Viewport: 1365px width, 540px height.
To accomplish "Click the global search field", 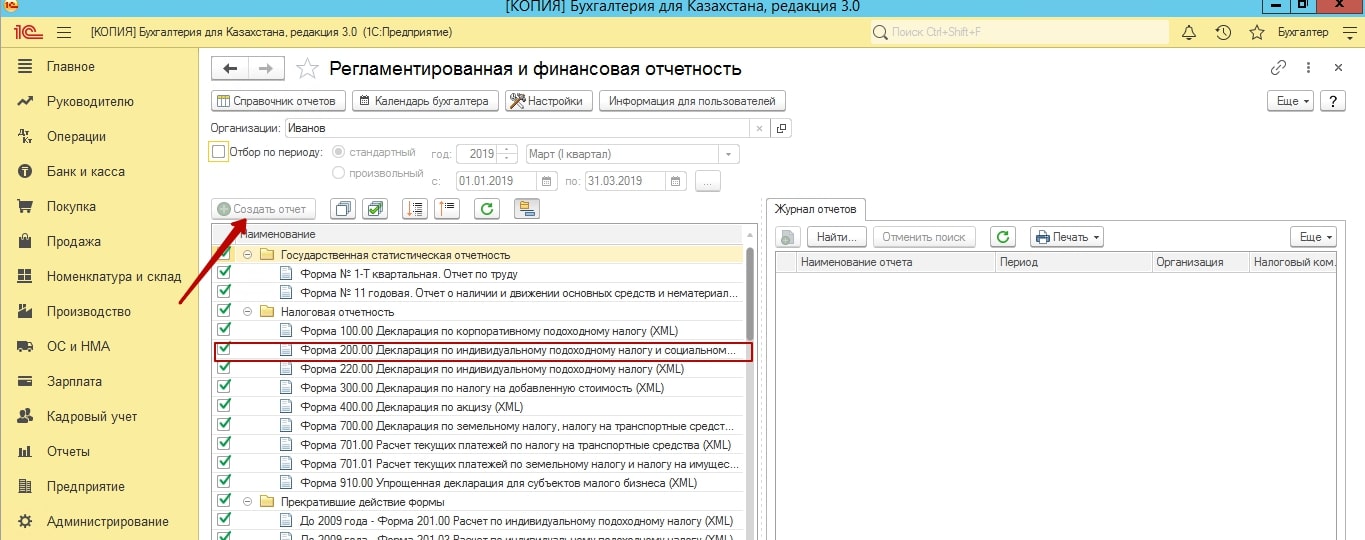I will 1020,33.
